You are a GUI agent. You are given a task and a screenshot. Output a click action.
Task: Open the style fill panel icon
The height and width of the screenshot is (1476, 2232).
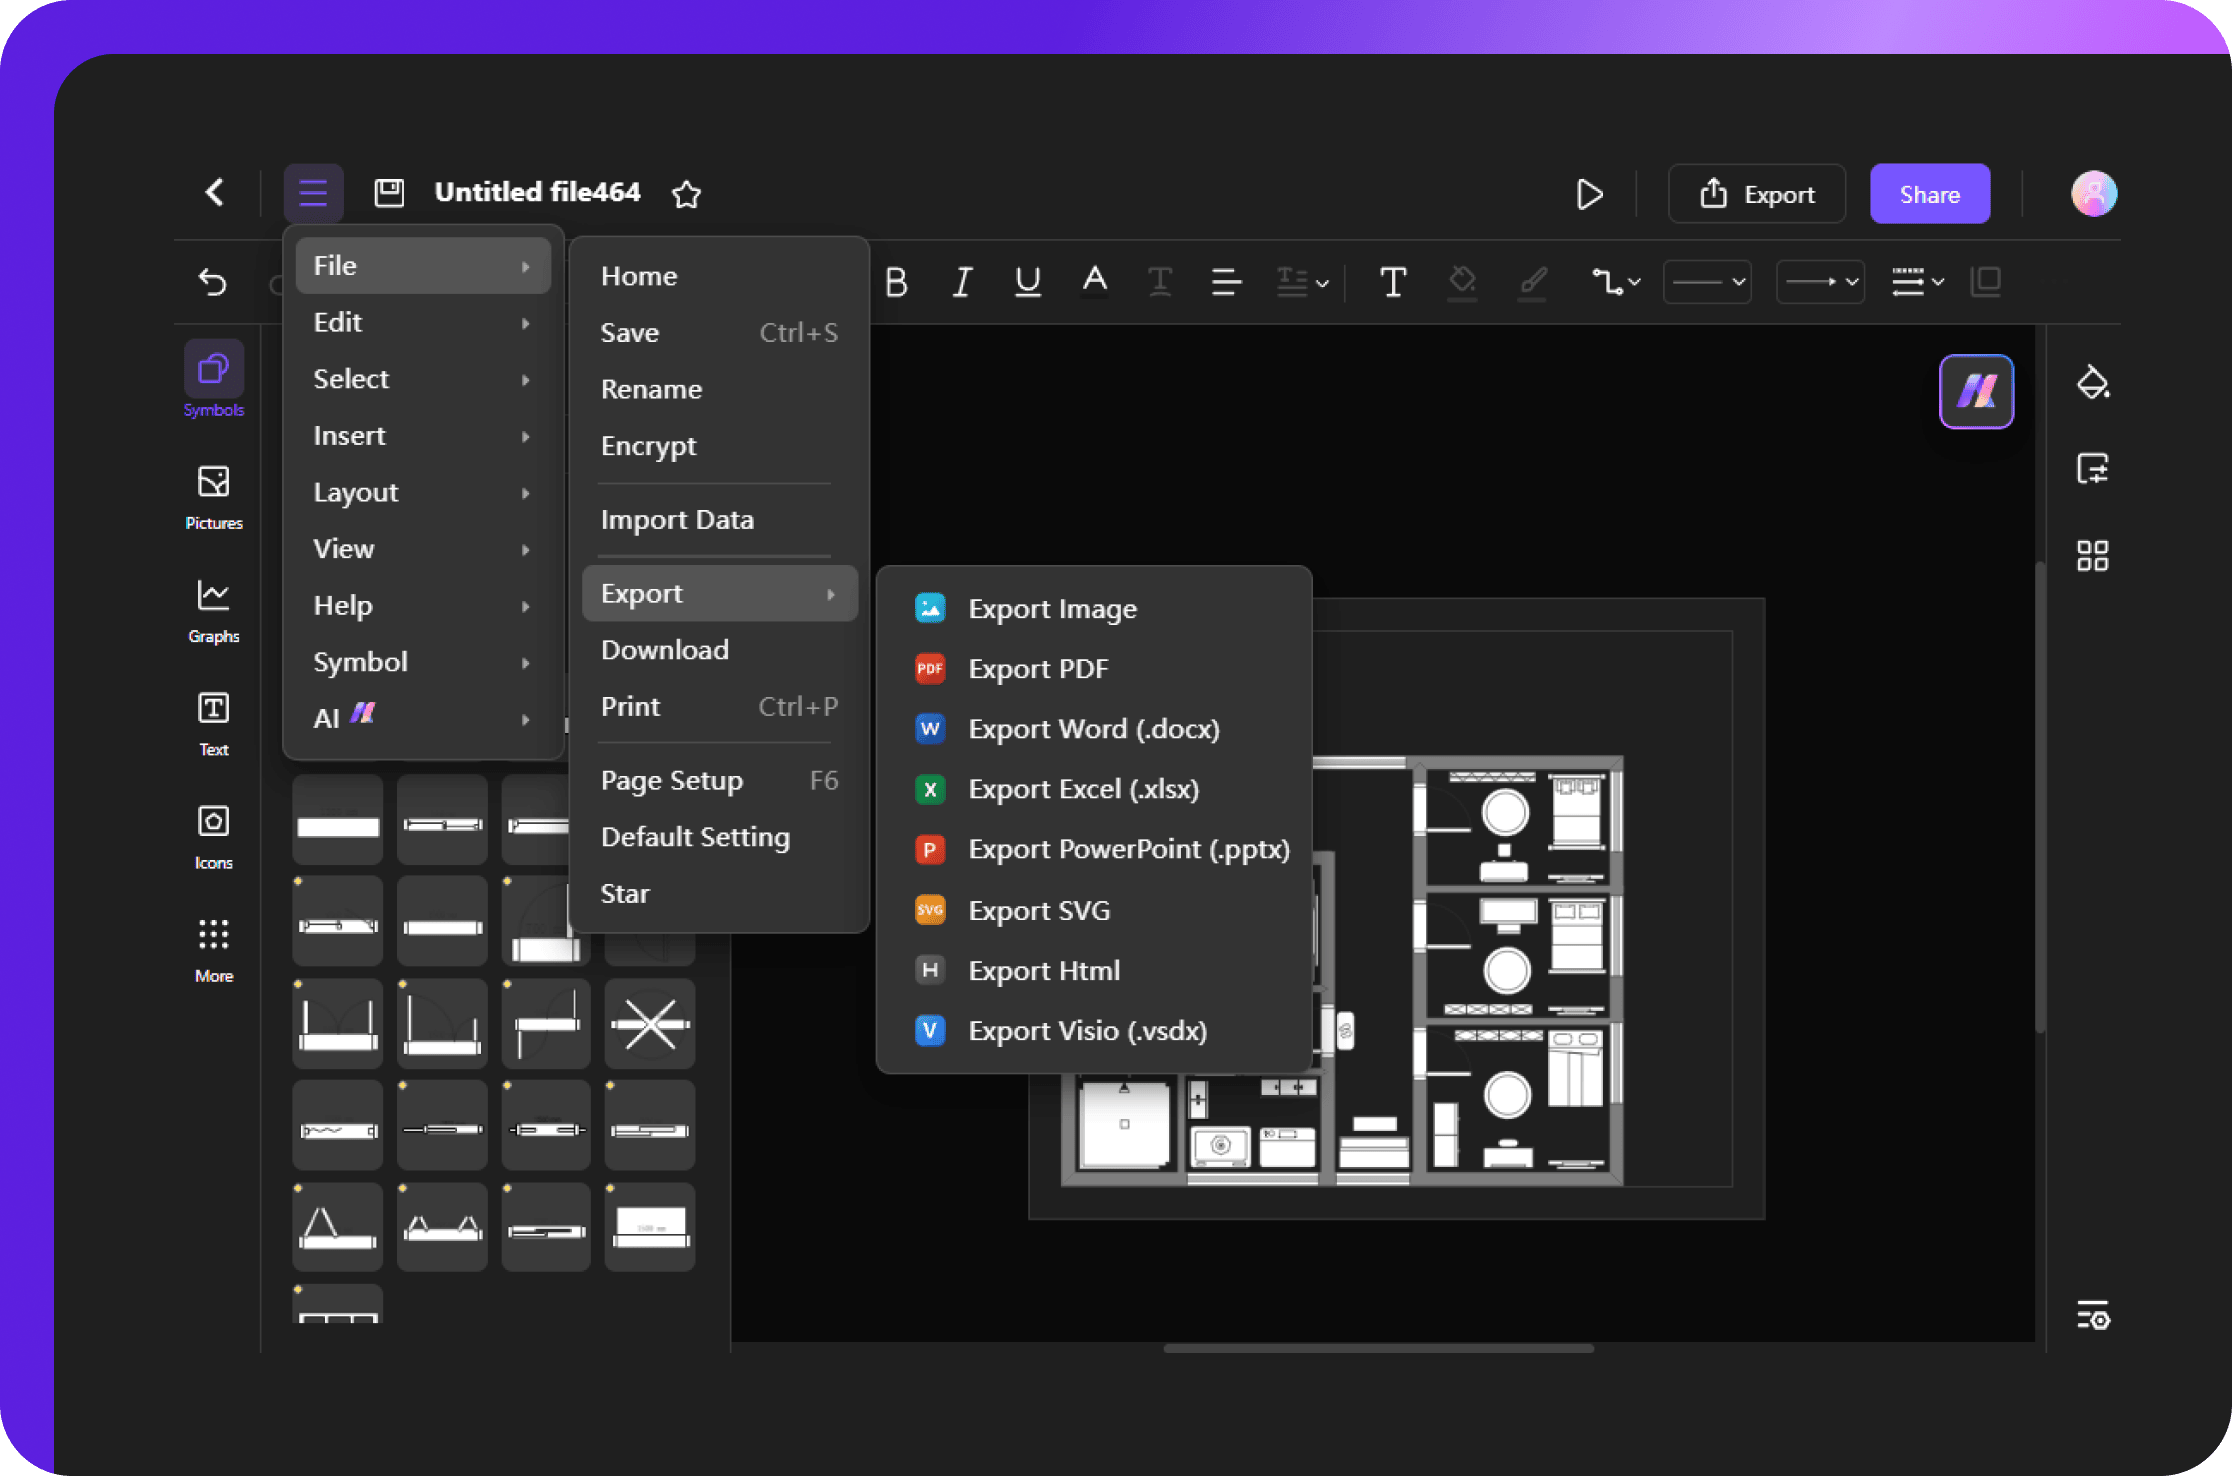point(2092,383)
